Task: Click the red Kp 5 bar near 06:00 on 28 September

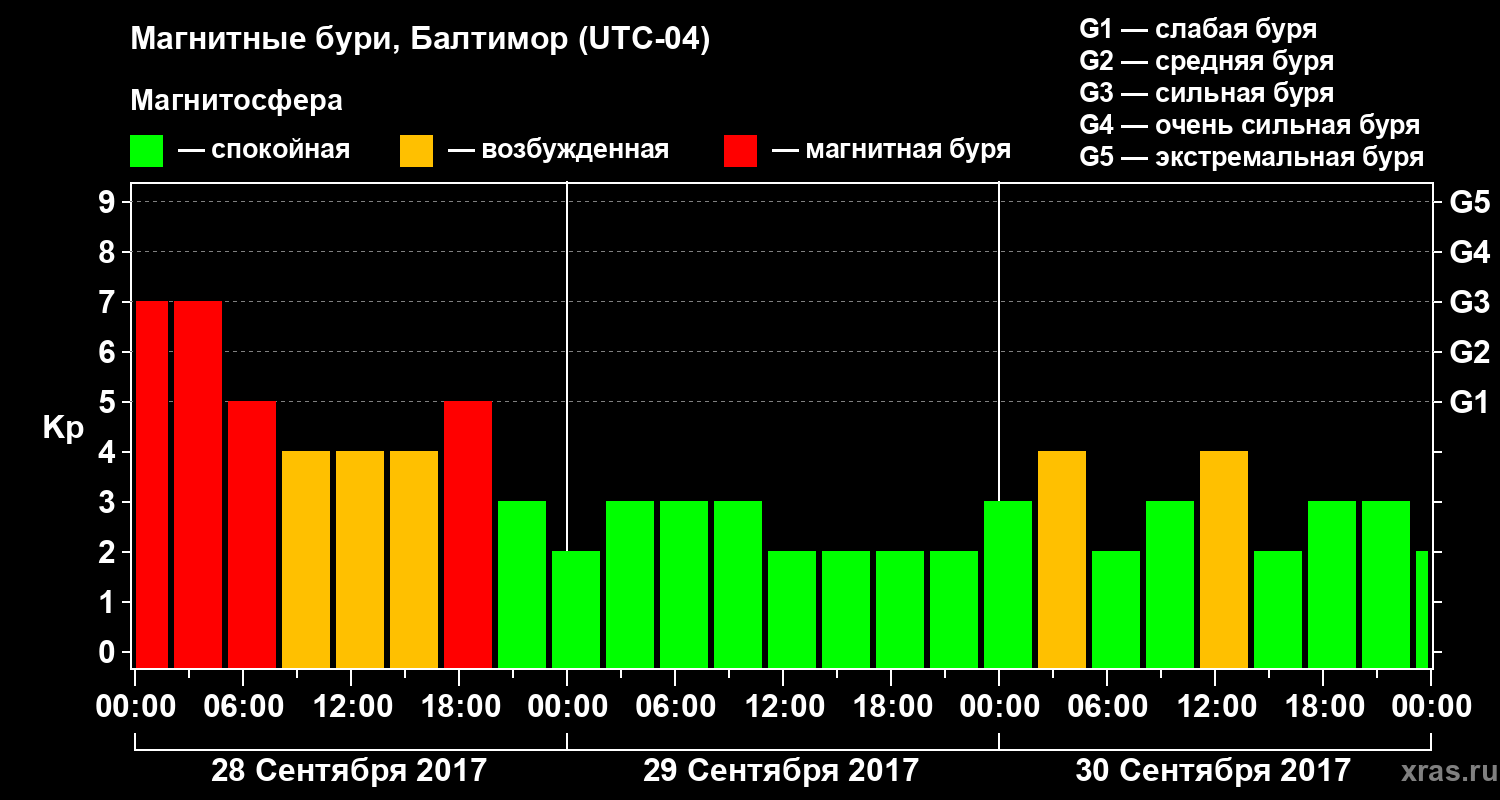Action: point(252,535)
